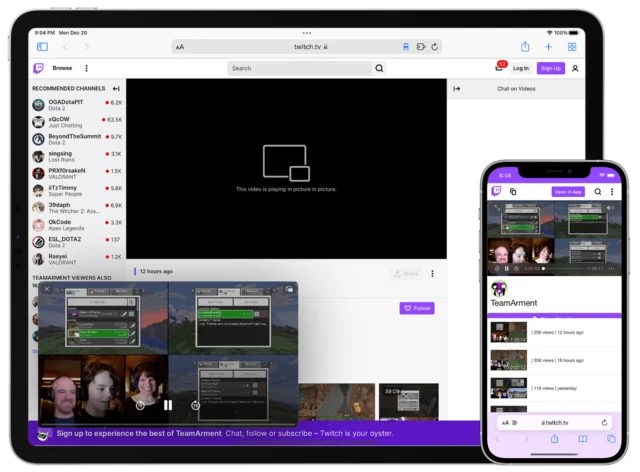The image size is (640, 472).
Task: Follow the TeamArment channel
Action: click(417, 308)
